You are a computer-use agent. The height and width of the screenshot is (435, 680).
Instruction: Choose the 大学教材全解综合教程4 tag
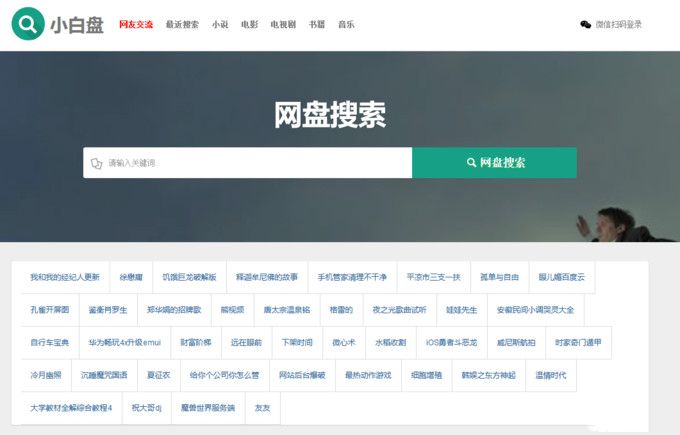click(71, 408)
